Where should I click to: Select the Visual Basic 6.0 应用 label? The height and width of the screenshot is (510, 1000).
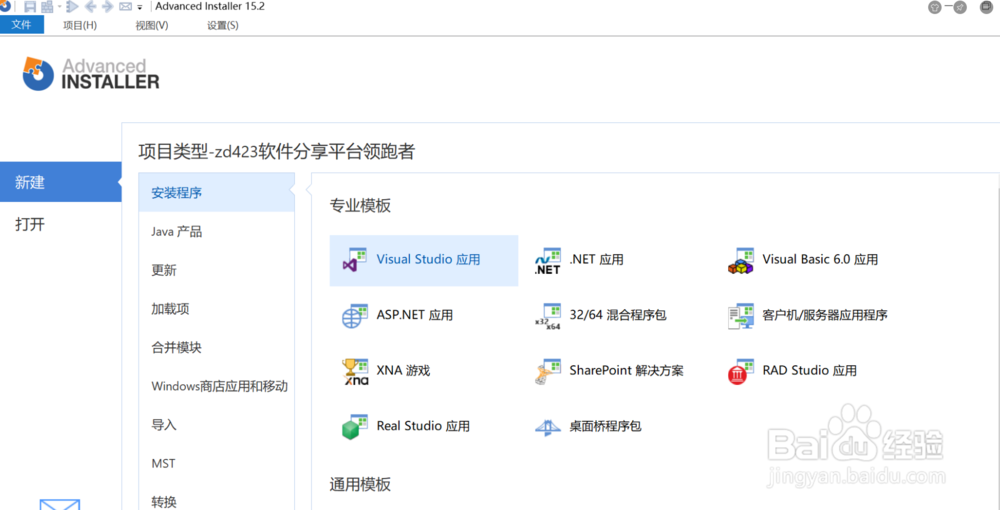click(820, 259)
